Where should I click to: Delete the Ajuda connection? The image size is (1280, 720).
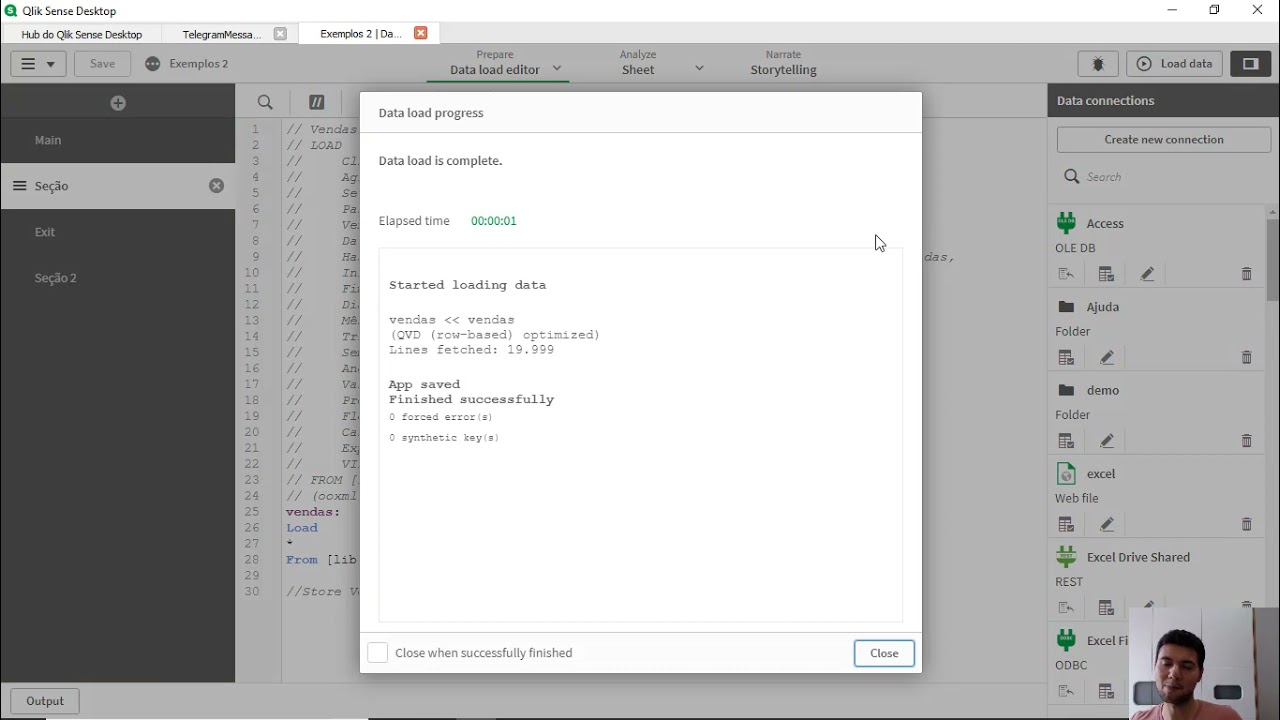click(x=1246, y=357)
